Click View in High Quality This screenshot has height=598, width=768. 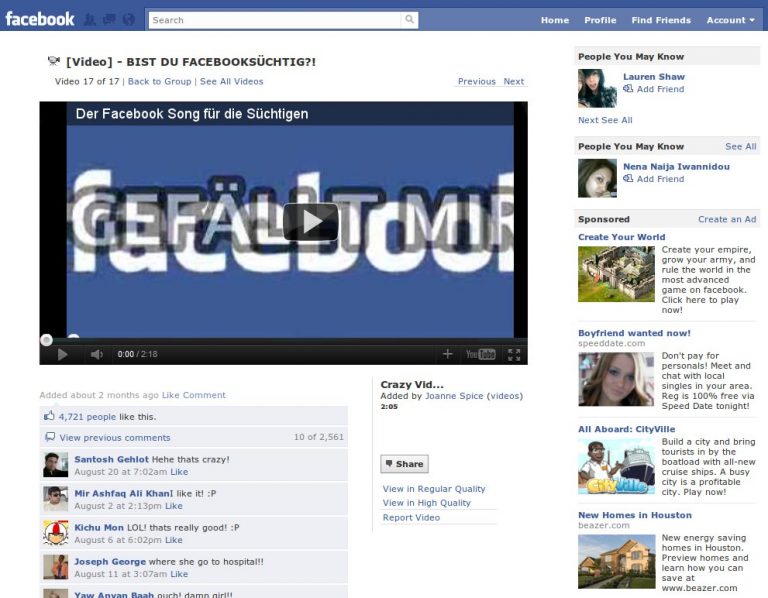coord(427,502)
